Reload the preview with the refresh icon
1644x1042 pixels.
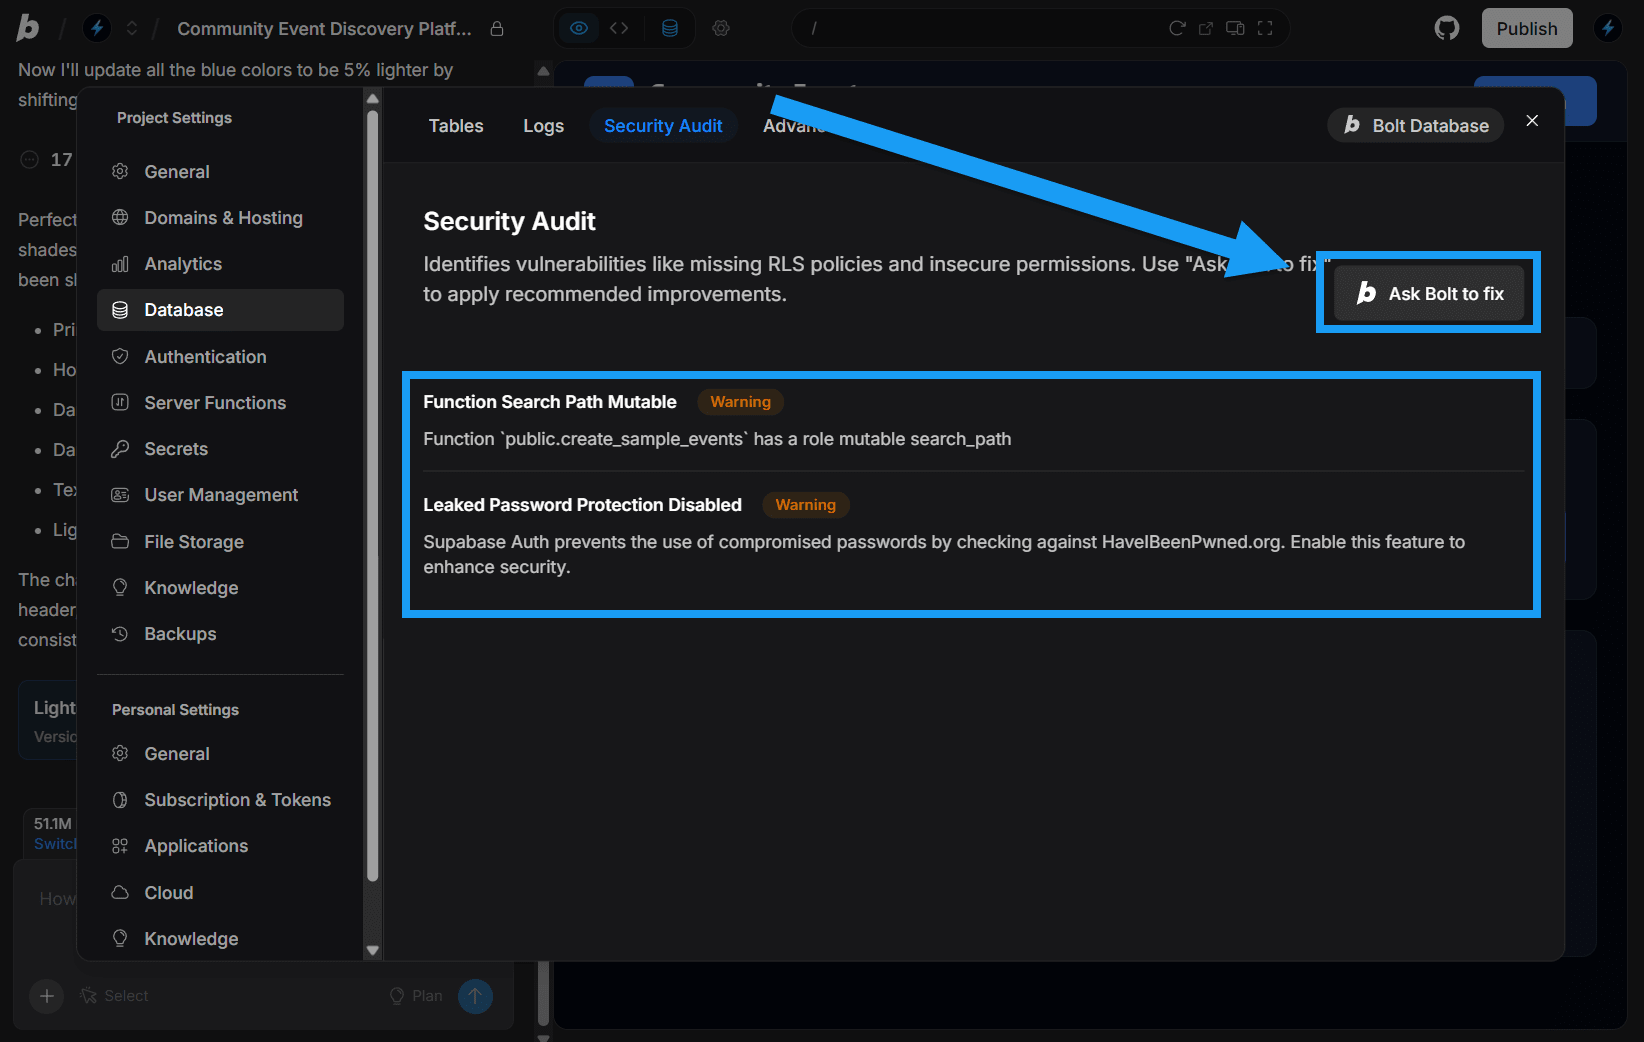click(x=1177, y=28)
